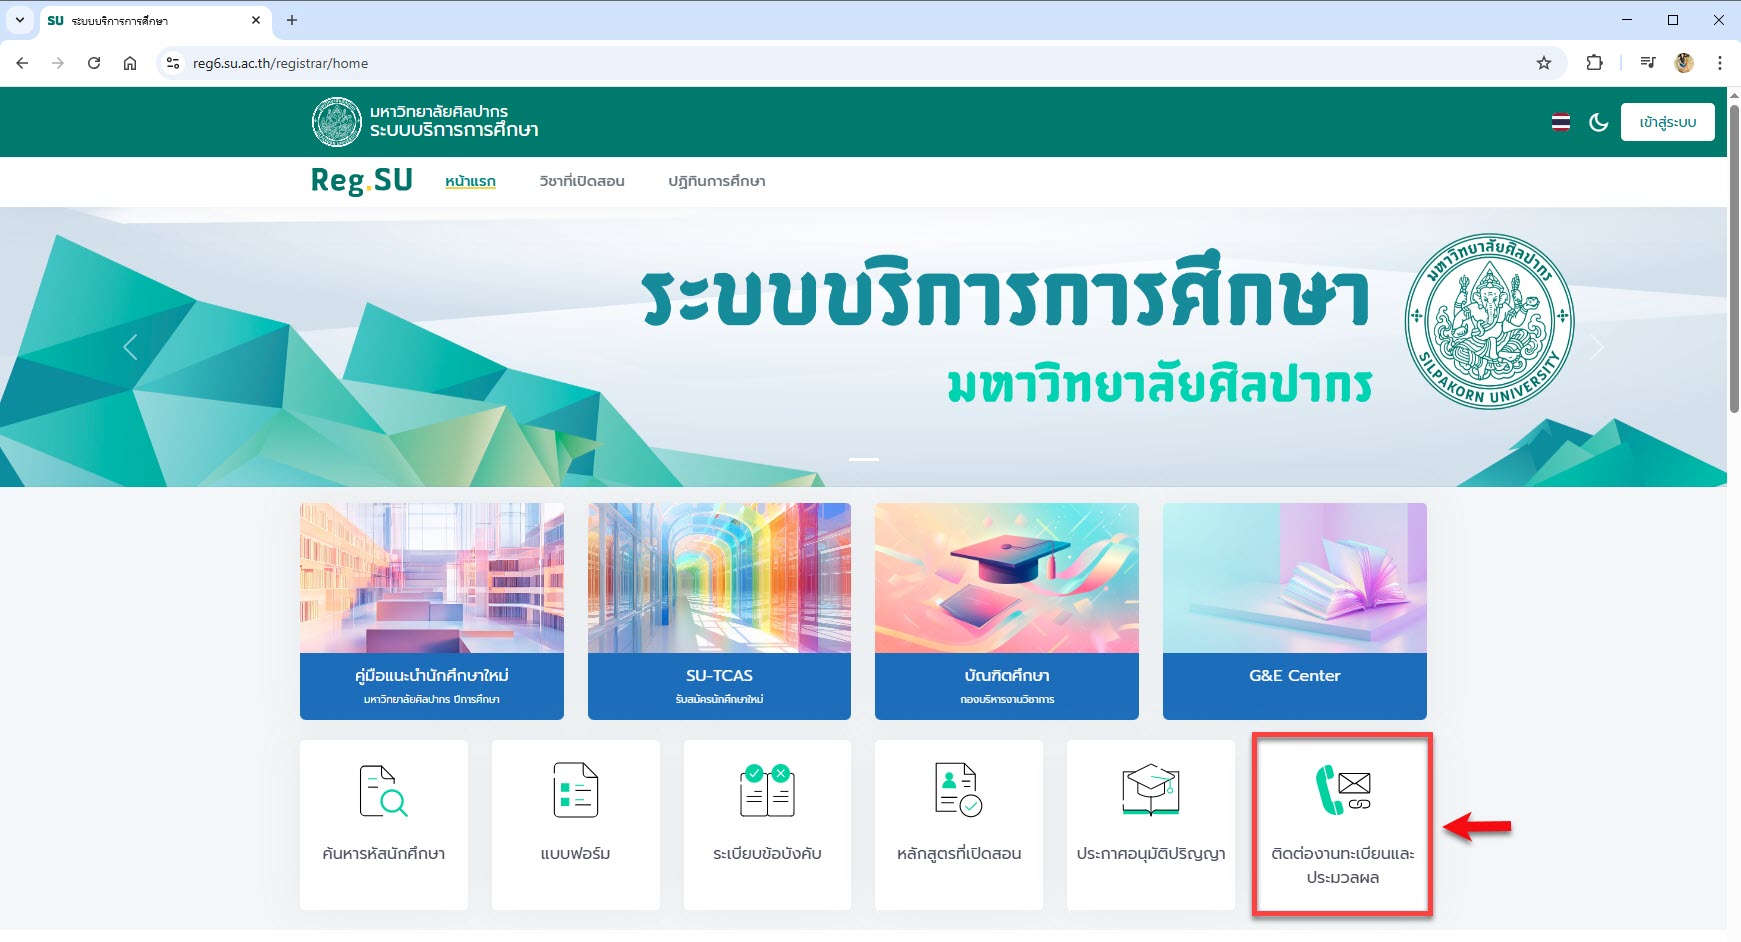This screenshot has height=942, width=1741.
Task: Click the carousel slide indicator dash
Action: 864,459
